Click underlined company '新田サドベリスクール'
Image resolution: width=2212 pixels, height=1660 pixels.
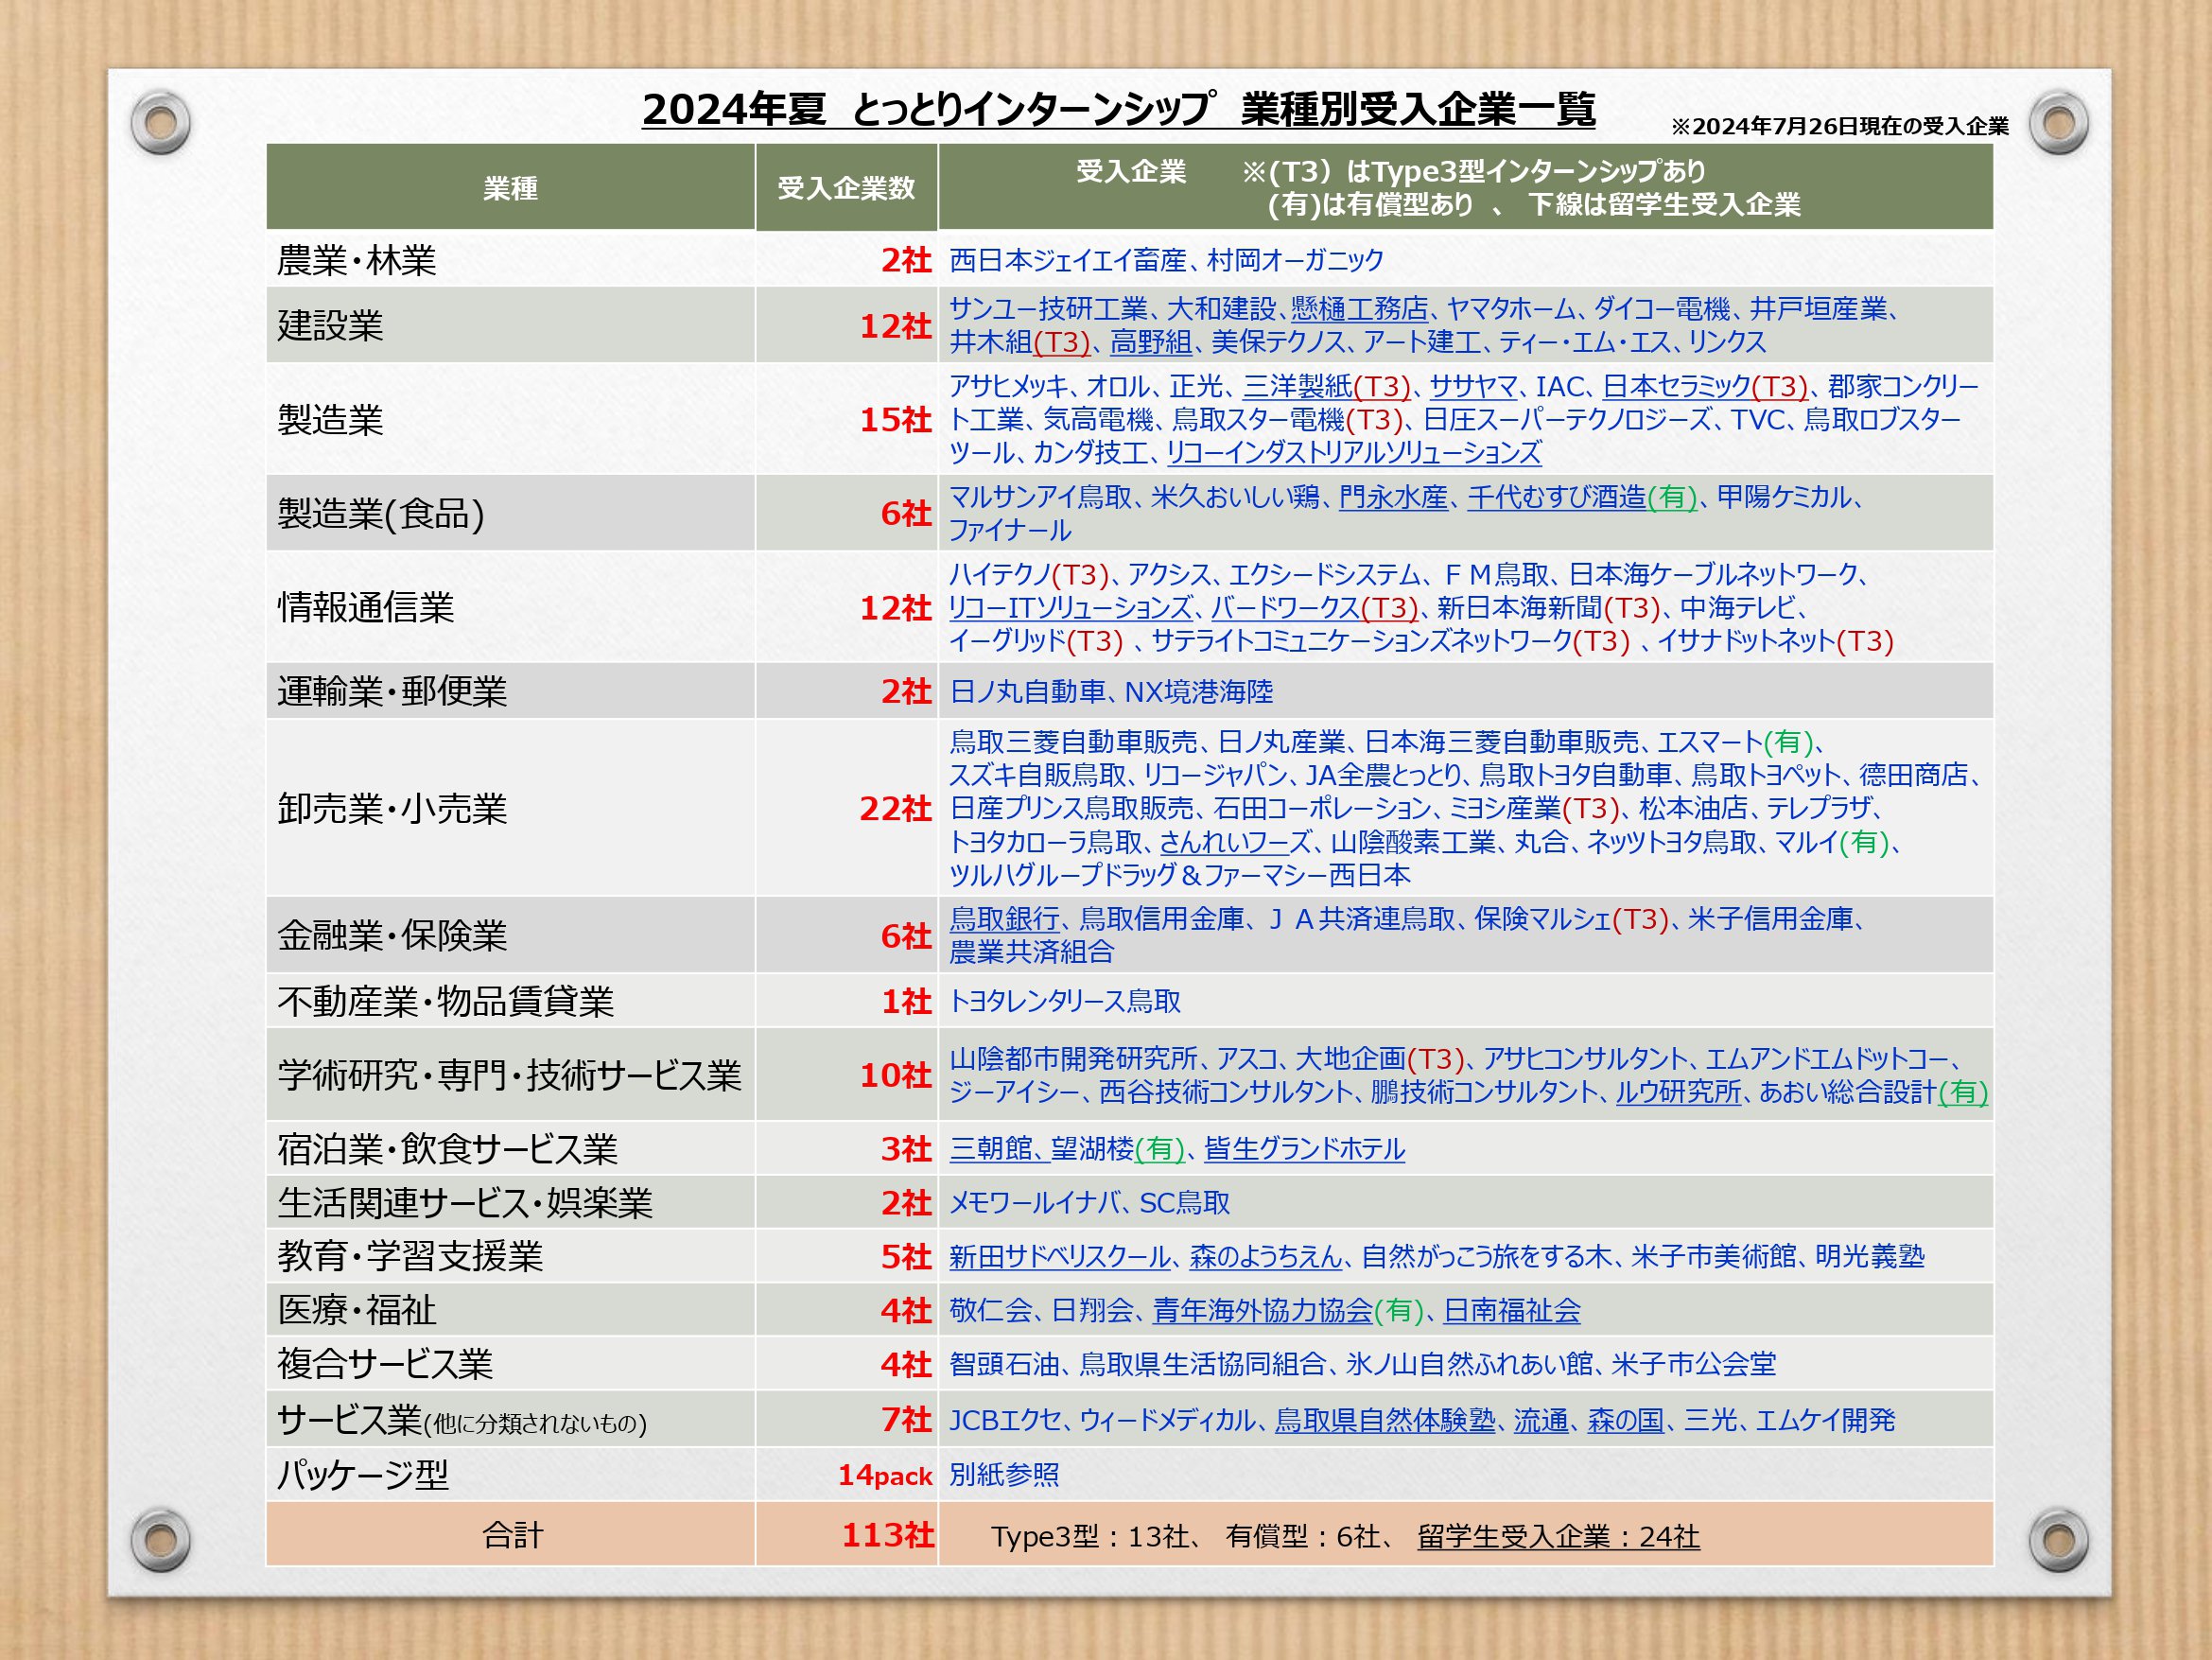pyautogui.click(x=1060, y=1257)
